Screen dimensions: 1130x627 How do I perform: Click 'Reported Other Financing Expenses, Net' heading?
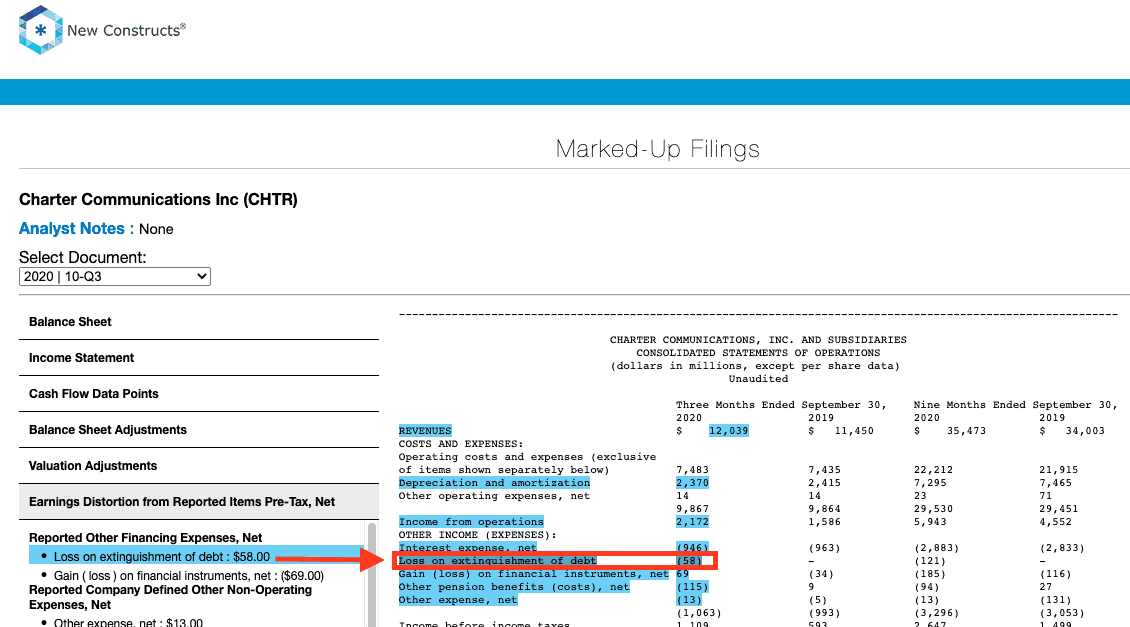pyautogui.click(x=146, y=538)
